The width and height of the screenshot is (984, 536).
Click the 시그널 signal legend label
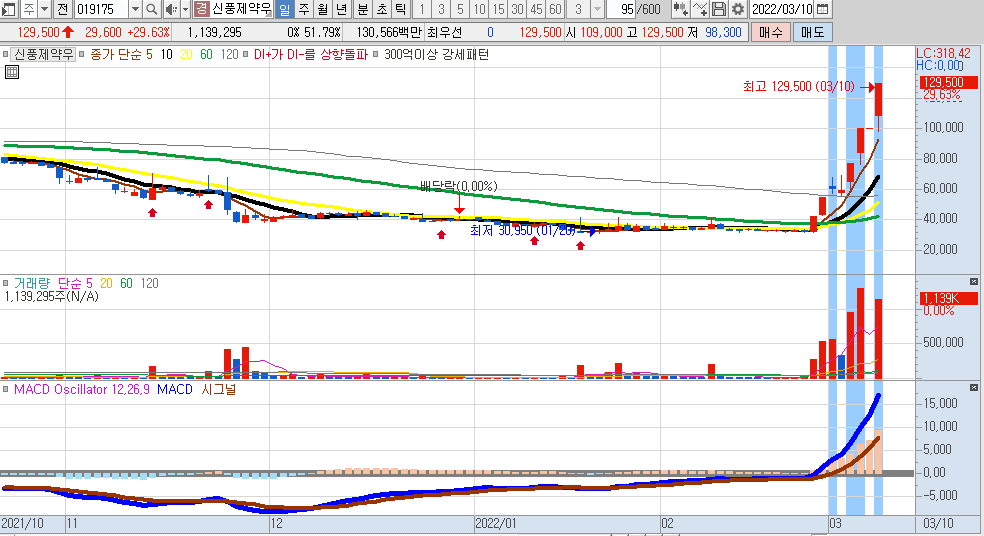point(218,390)
